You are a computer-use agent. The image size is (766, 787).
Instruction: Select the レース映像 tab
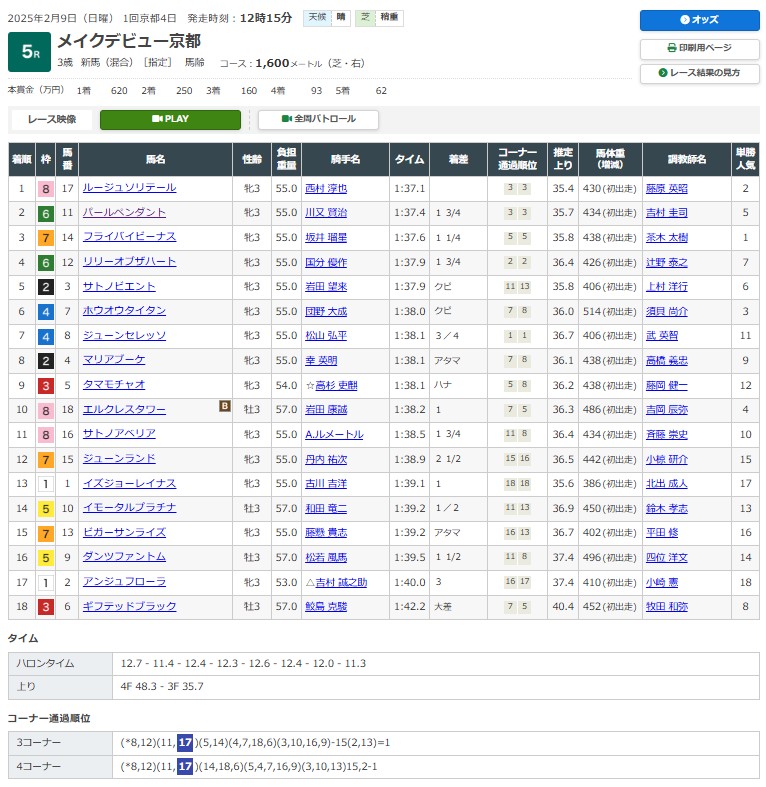52,119
